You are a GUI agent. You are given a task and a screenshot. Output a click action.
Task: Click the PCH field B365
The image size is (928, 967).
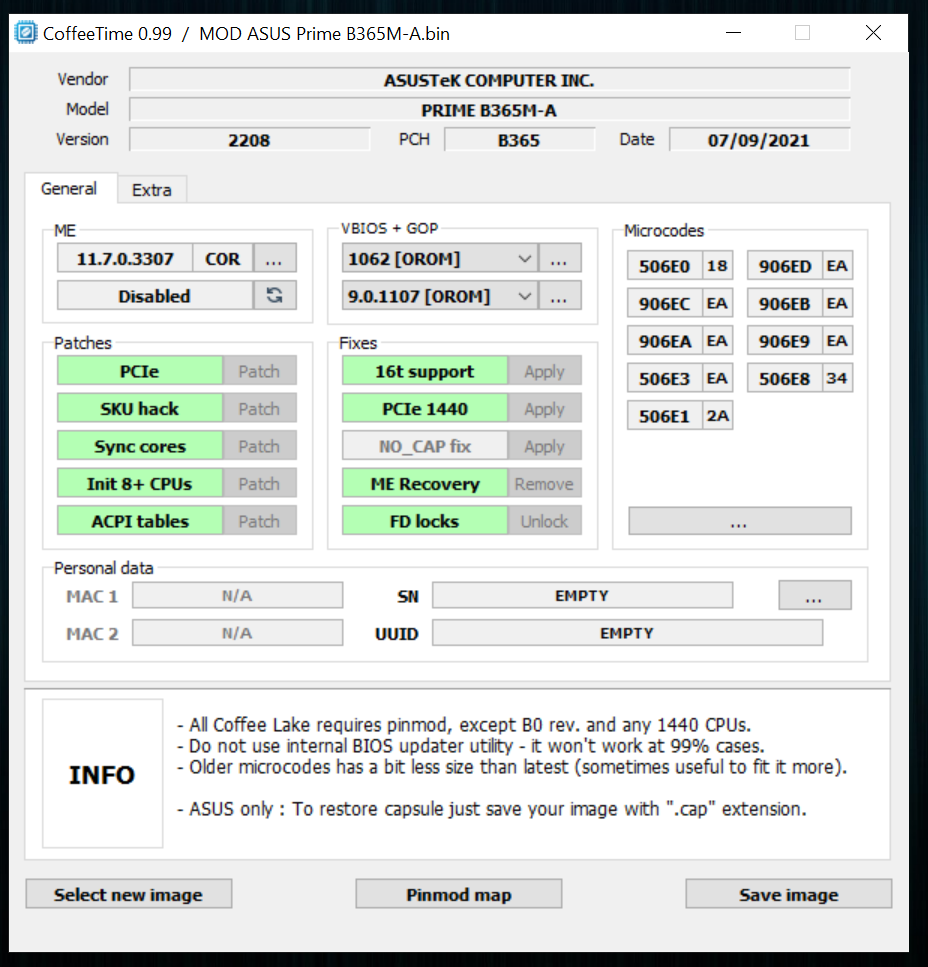tap(519, 139)
